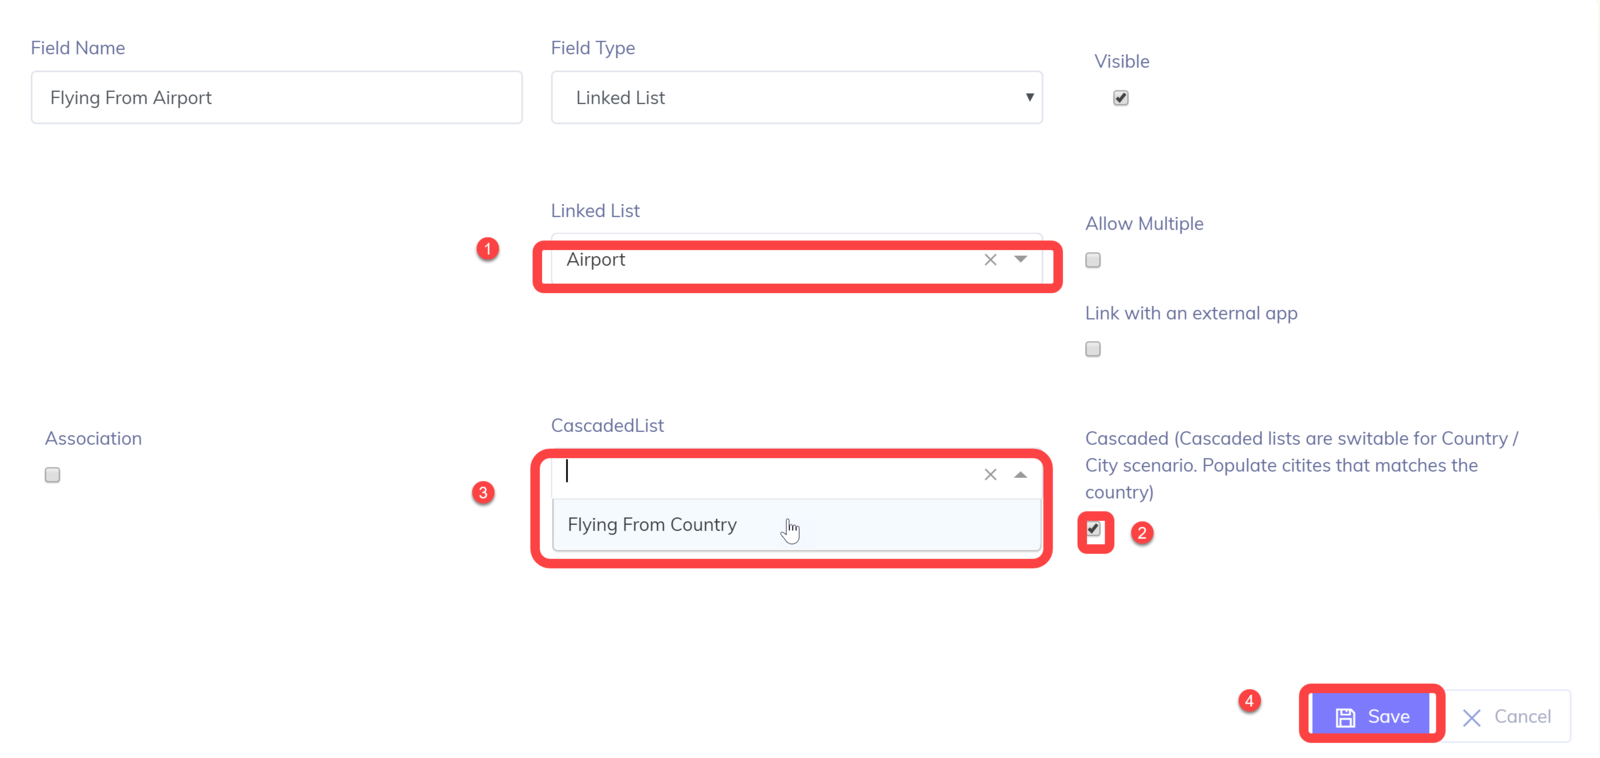The width and height of the screenshot is (1600, 758).
Task: Click the X icon beside Cancel
Action: 1471,717
